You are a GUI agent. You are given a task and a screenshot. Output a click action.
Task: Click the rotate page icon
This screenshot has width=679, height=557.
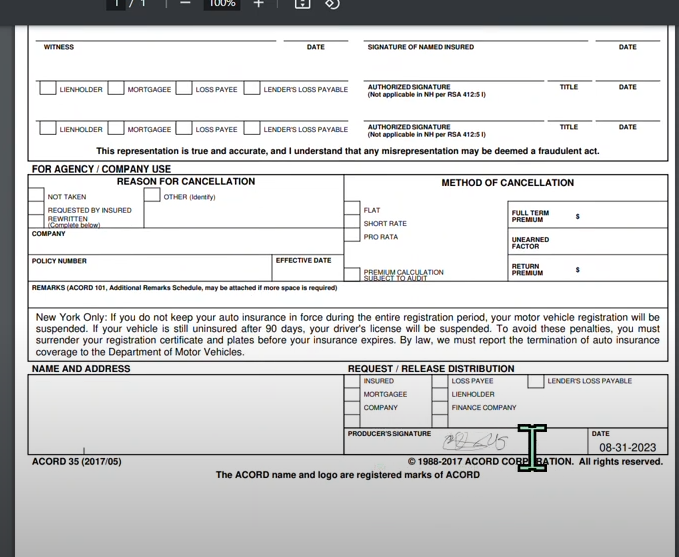[x=332, y=3]
